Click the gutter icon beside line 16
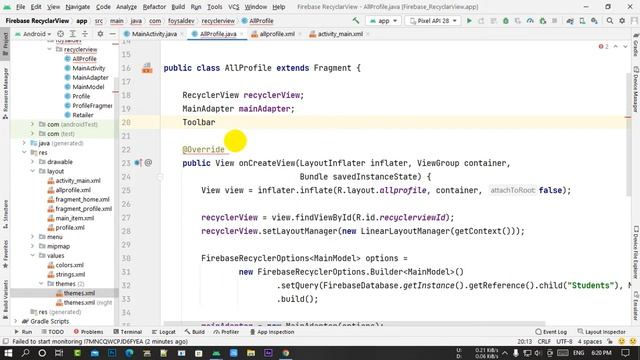The image size is (640, 360). click(147, 68)
